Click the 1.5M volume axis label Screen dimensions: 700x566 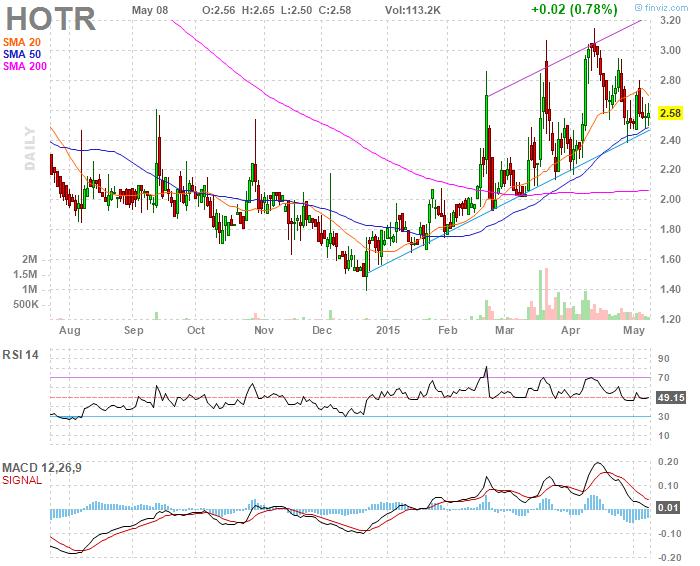pos(25,275)
